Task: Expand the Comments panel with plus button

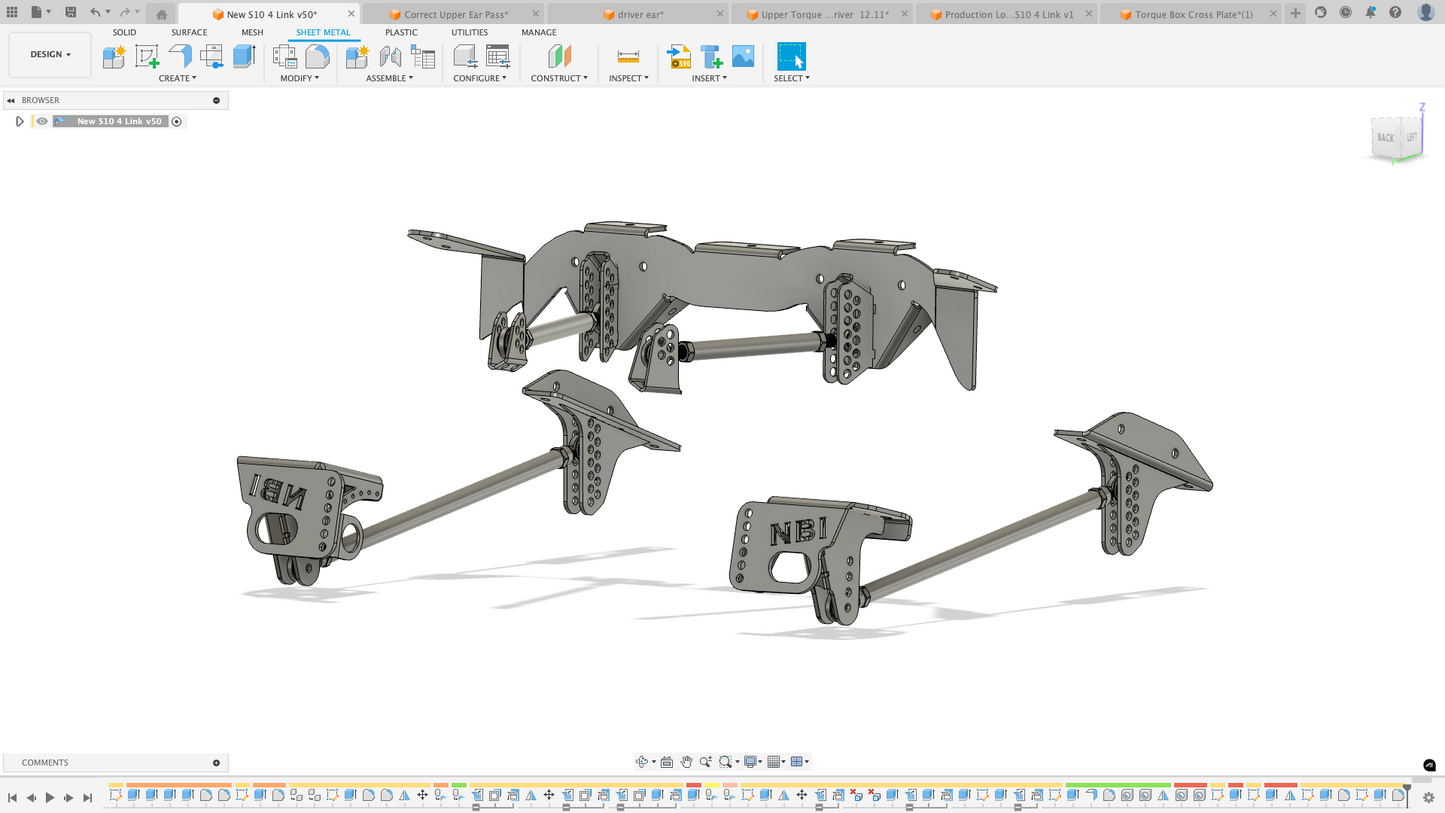Action: pyautogui.click(x=216, y=763)
